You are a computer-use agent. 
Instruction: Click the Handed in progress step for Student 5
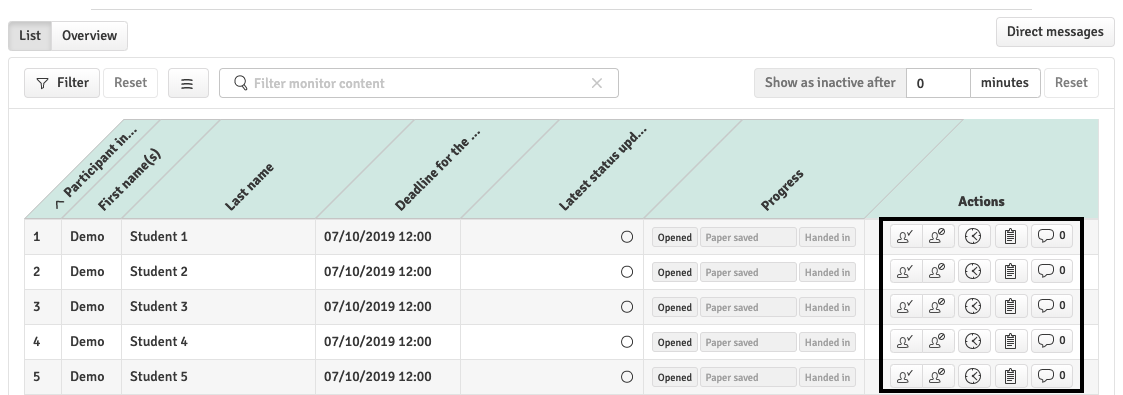[x=827, y=378]
